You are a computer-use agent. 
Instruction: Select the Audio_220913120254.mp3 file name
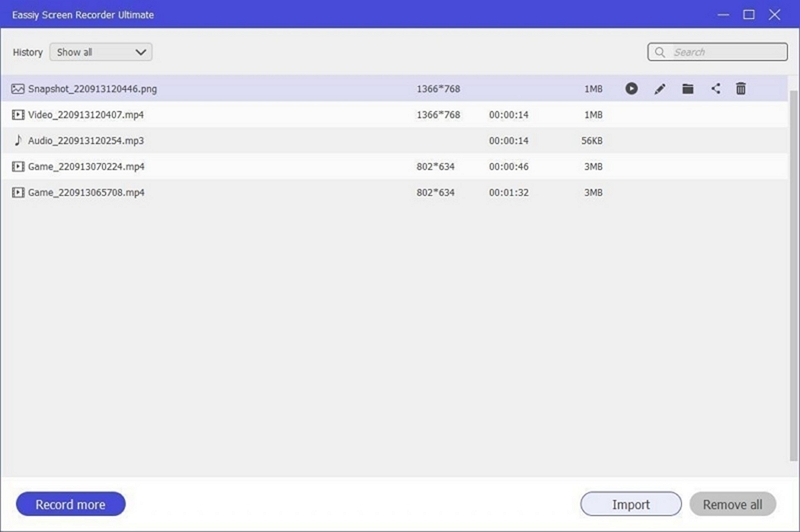(x=86, y=141)
